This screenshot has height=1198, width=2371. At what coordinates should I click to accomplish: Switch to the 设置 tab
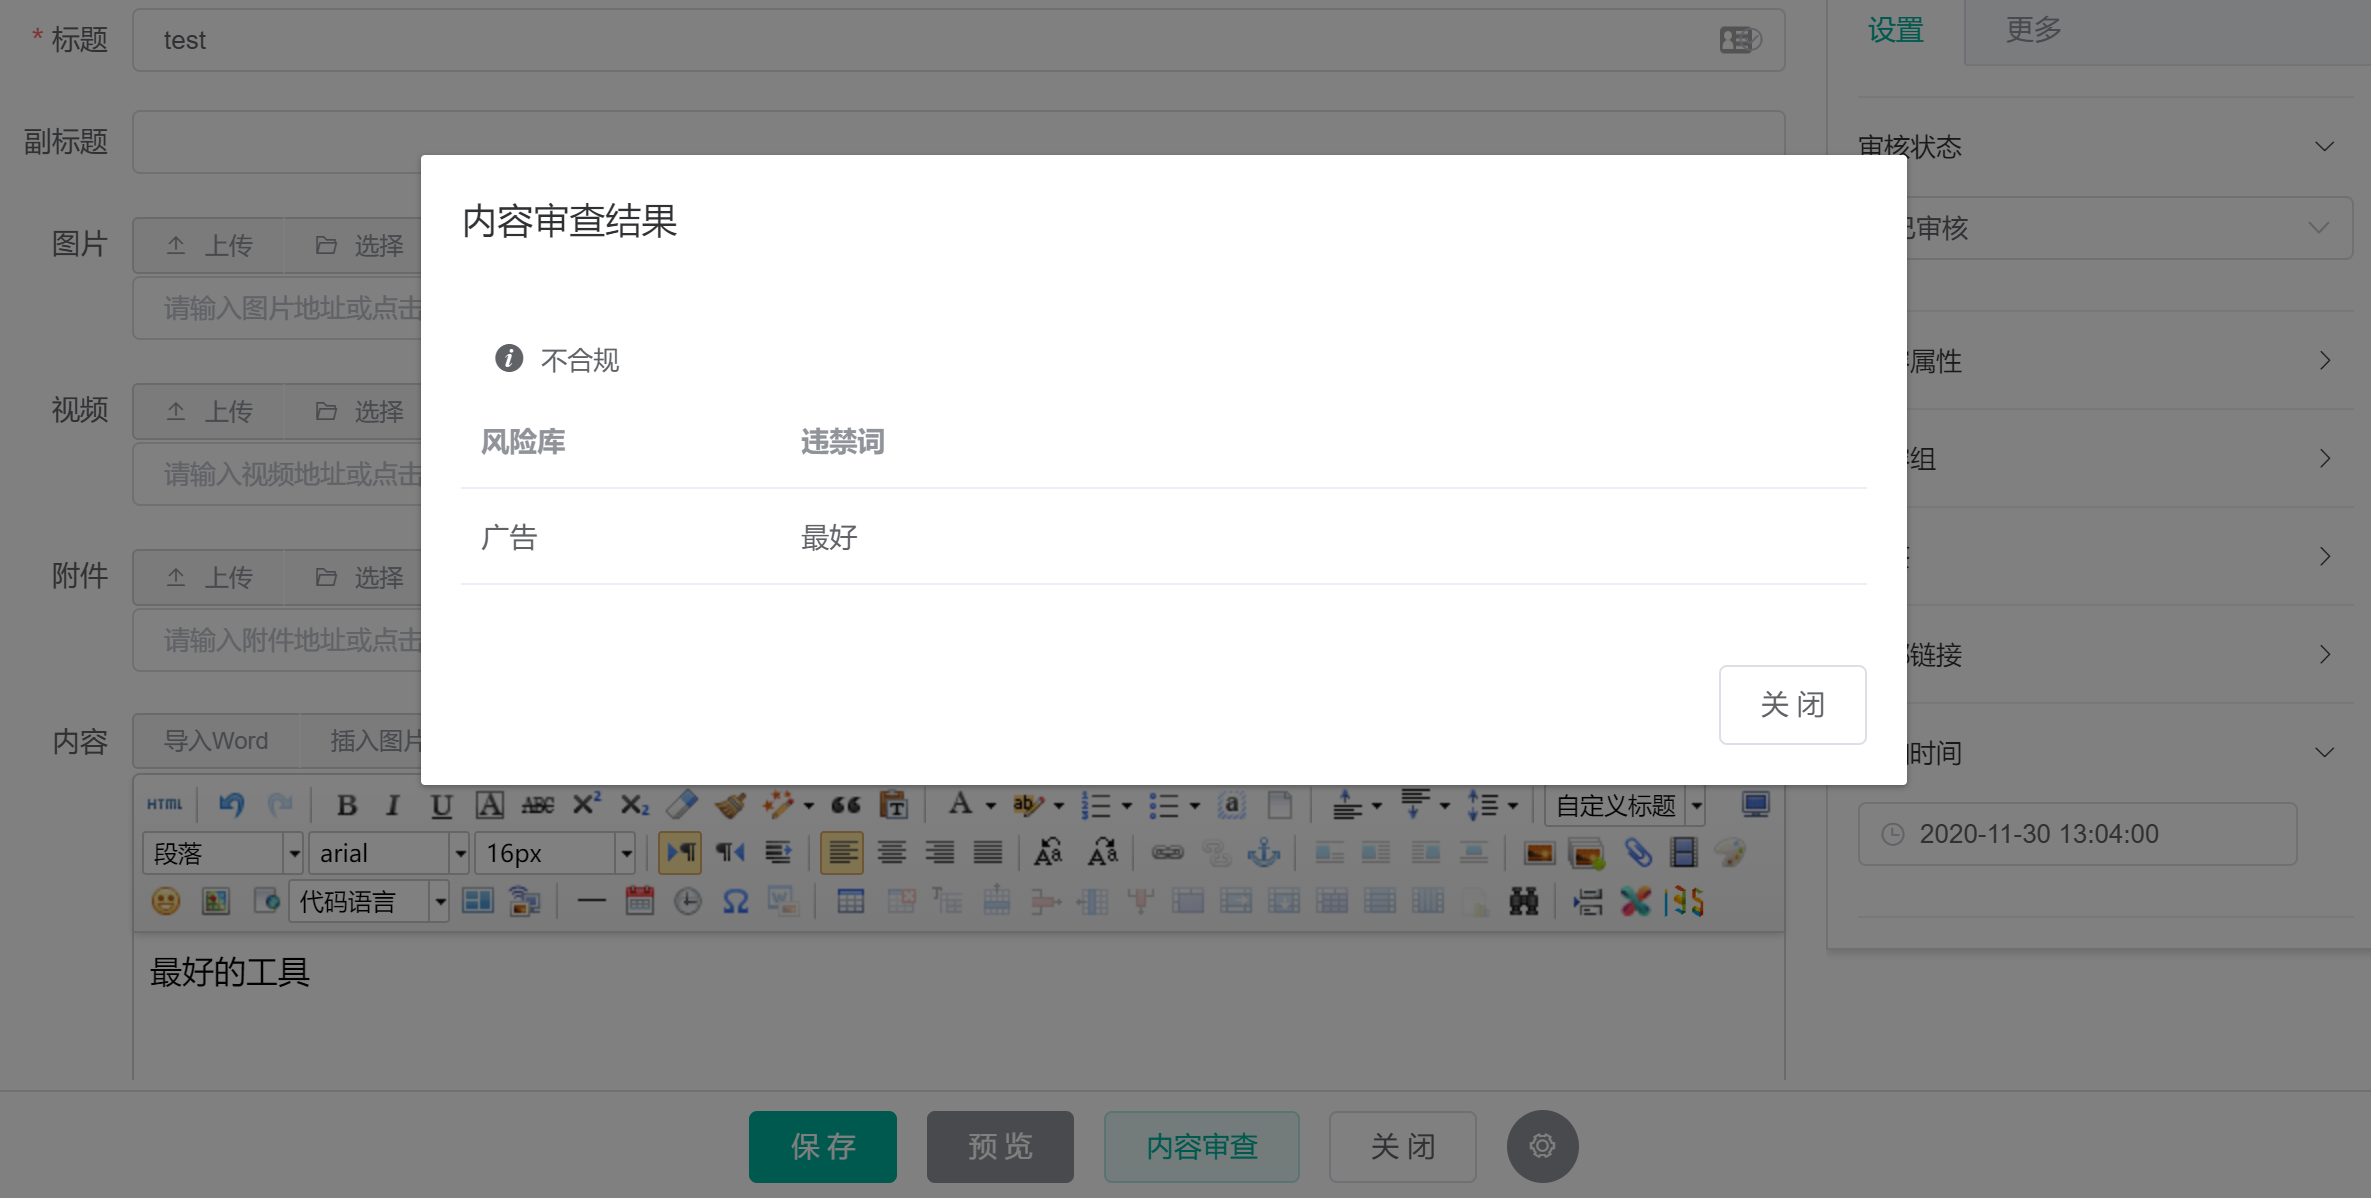click(x=1895, y=30)
